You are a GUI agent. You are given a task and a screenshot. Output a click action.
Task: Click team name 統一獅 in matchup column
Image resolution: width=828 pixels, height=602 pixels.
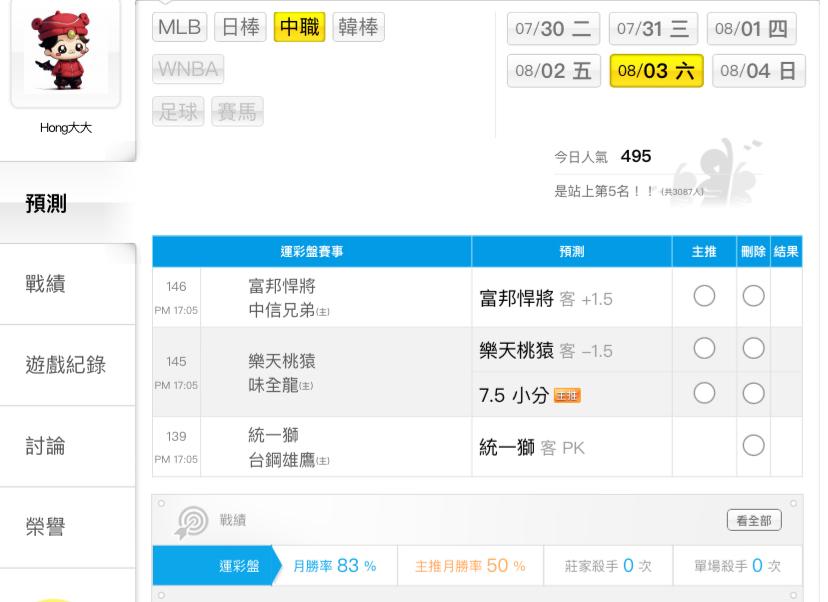click(274, 435)
